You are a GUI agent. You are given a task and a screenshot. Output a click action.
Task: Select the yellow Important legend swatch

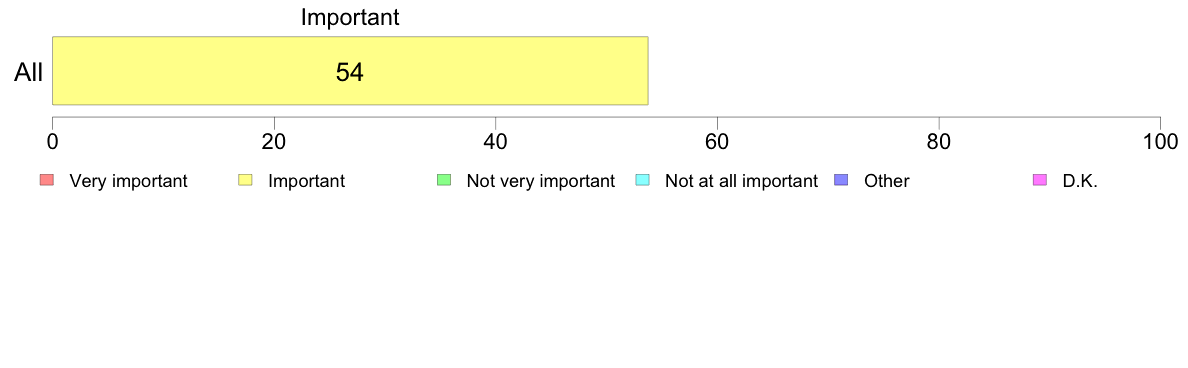(245, 180)
